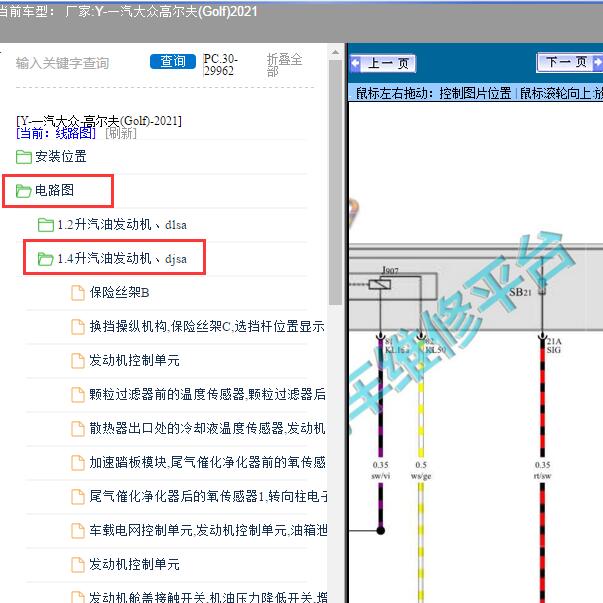
Task: Open the 安装位置 folder icon
Action: pos(23,157)
